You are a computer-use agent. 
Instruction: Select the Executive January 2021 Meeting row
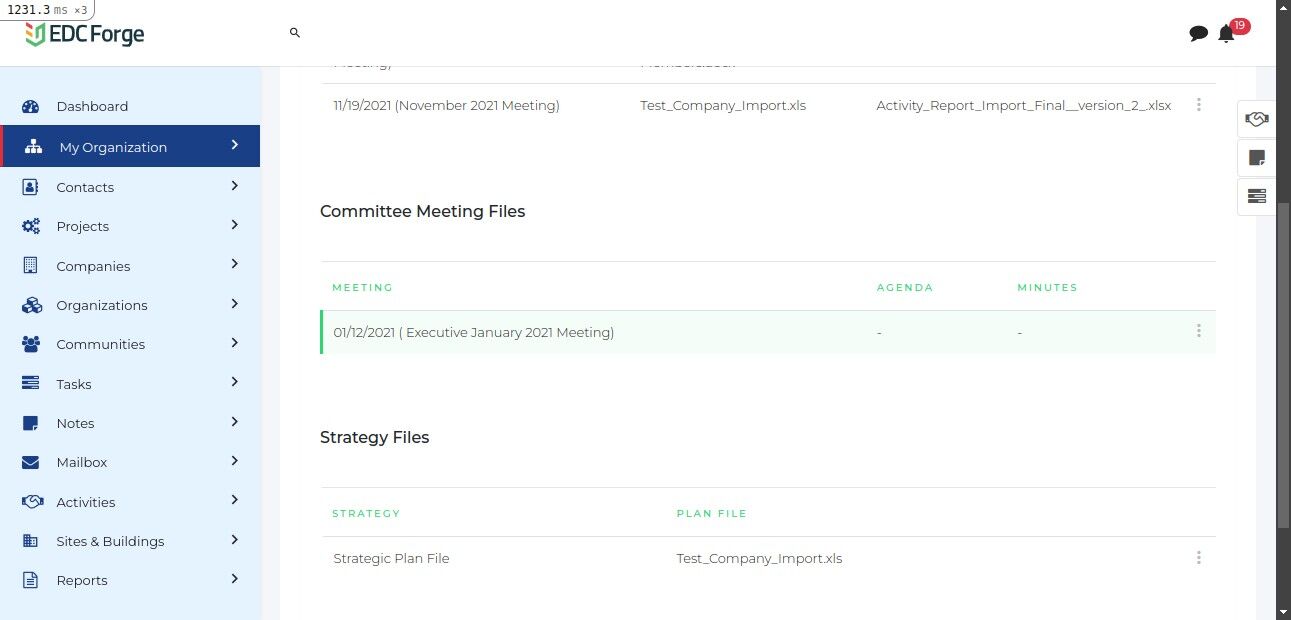click(x=474, y=332)
